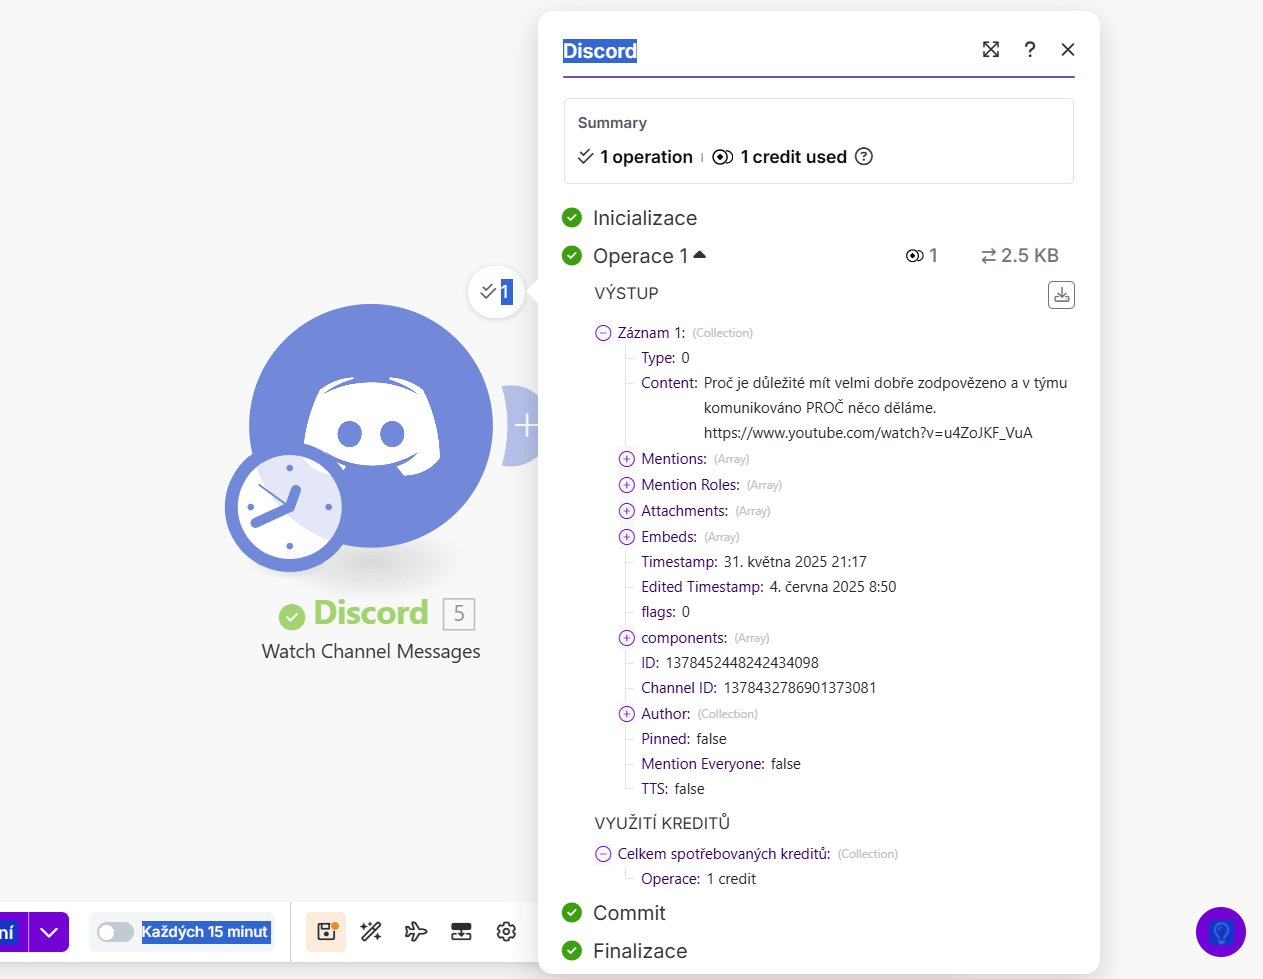Open scenario inputs and outputs icon
The image size is (1263, 979).
pos(461,932)
